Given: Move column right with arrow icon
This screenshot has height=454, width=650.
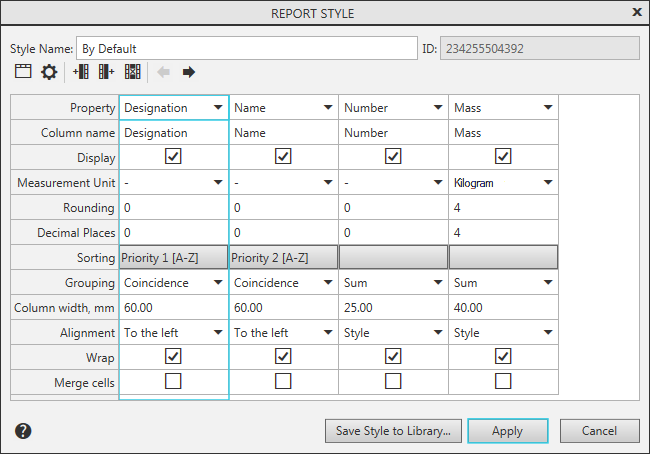Looking at the screenshot, I should tap(188, 72).
